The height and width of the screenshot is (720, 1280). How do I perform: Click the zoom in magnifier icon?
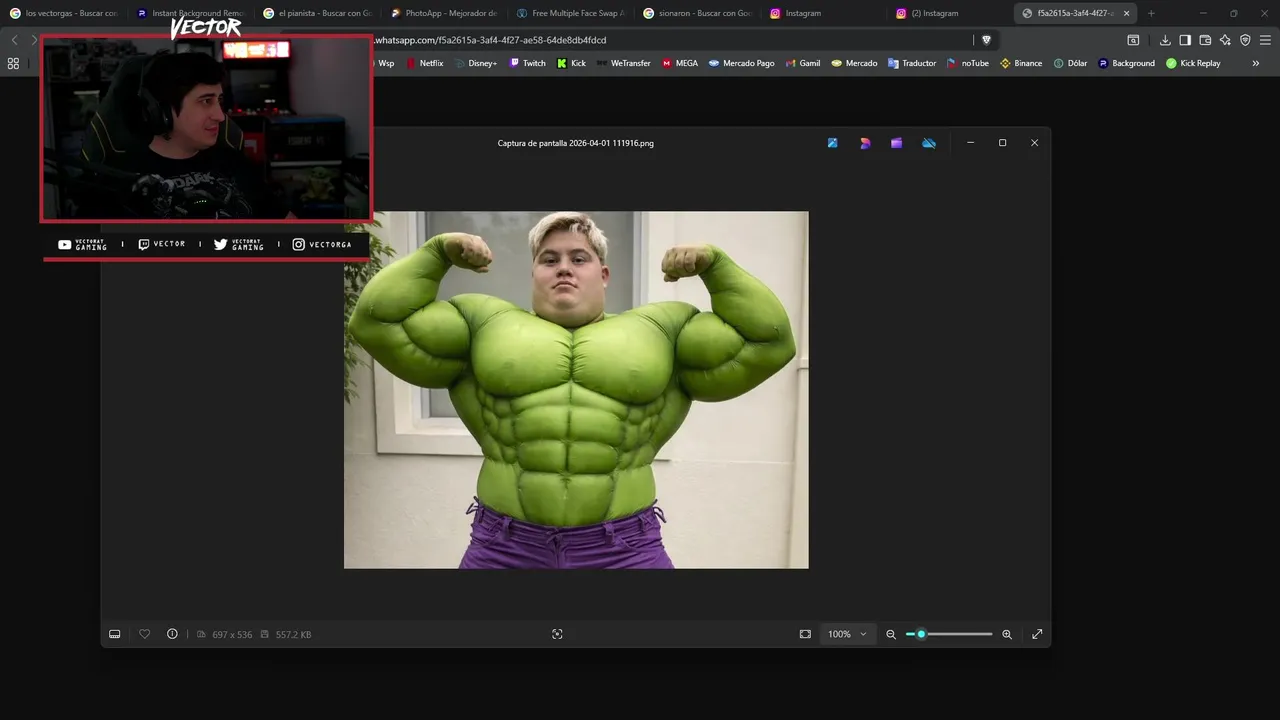1007,634
